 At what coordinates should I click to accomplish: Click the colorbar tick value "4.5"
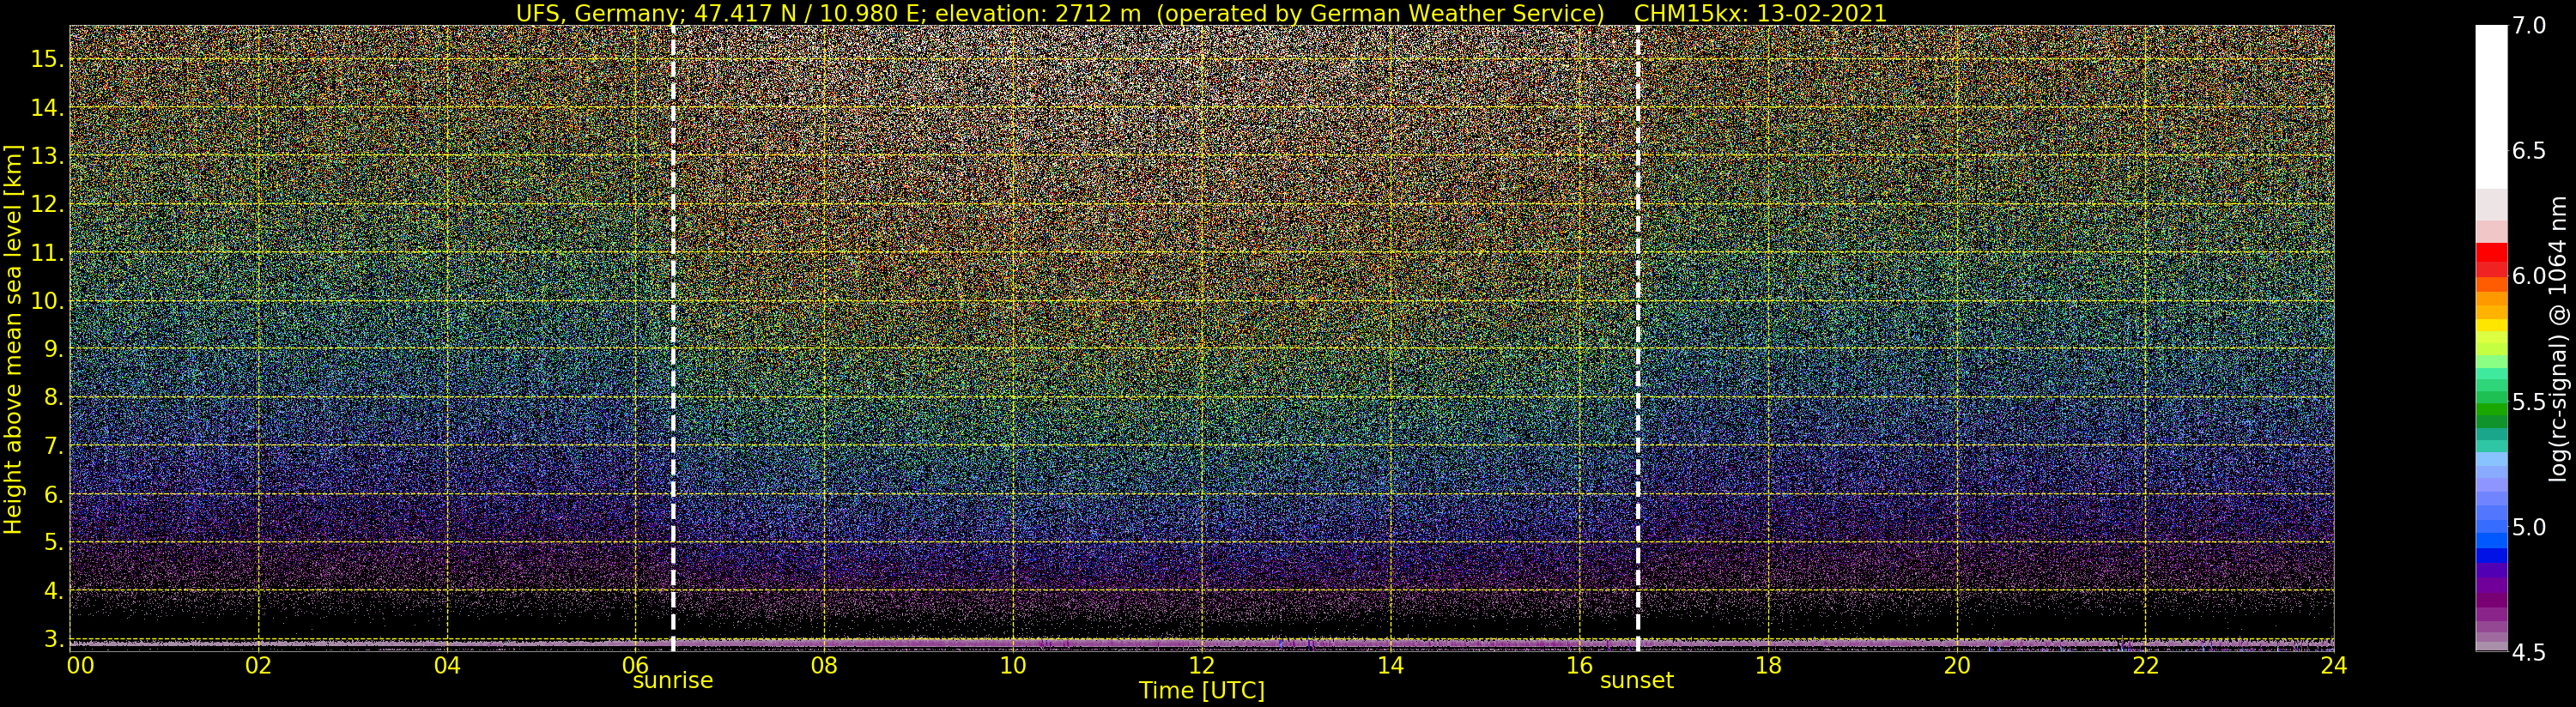pos(2529,652)
